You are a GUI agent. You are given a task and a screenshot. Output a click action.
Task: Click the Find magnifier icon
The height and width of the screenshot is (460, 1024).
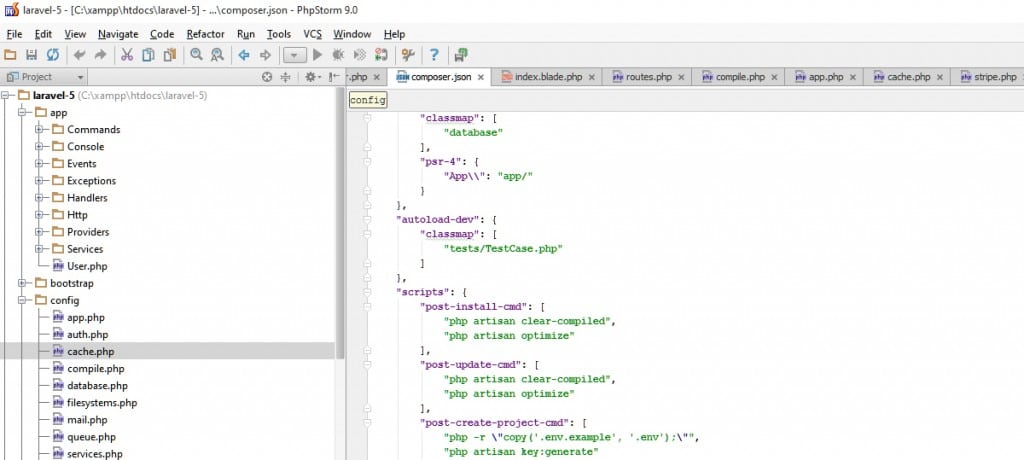[197, 55]
